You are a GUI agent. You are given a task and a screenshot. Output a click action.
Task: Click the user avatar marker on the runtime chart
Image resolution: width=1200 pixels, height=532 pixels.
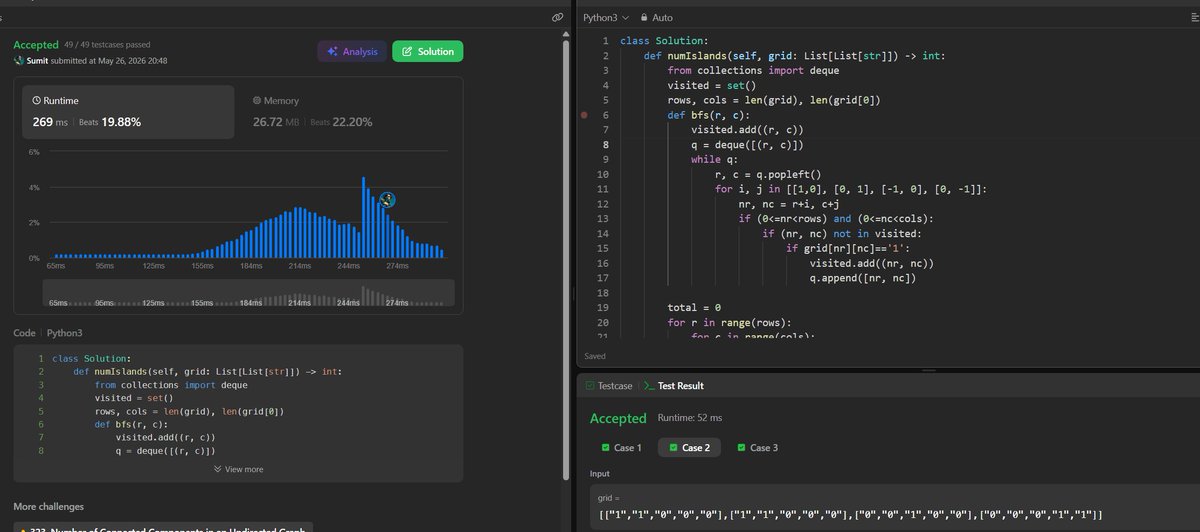click(x=387, y=200)
